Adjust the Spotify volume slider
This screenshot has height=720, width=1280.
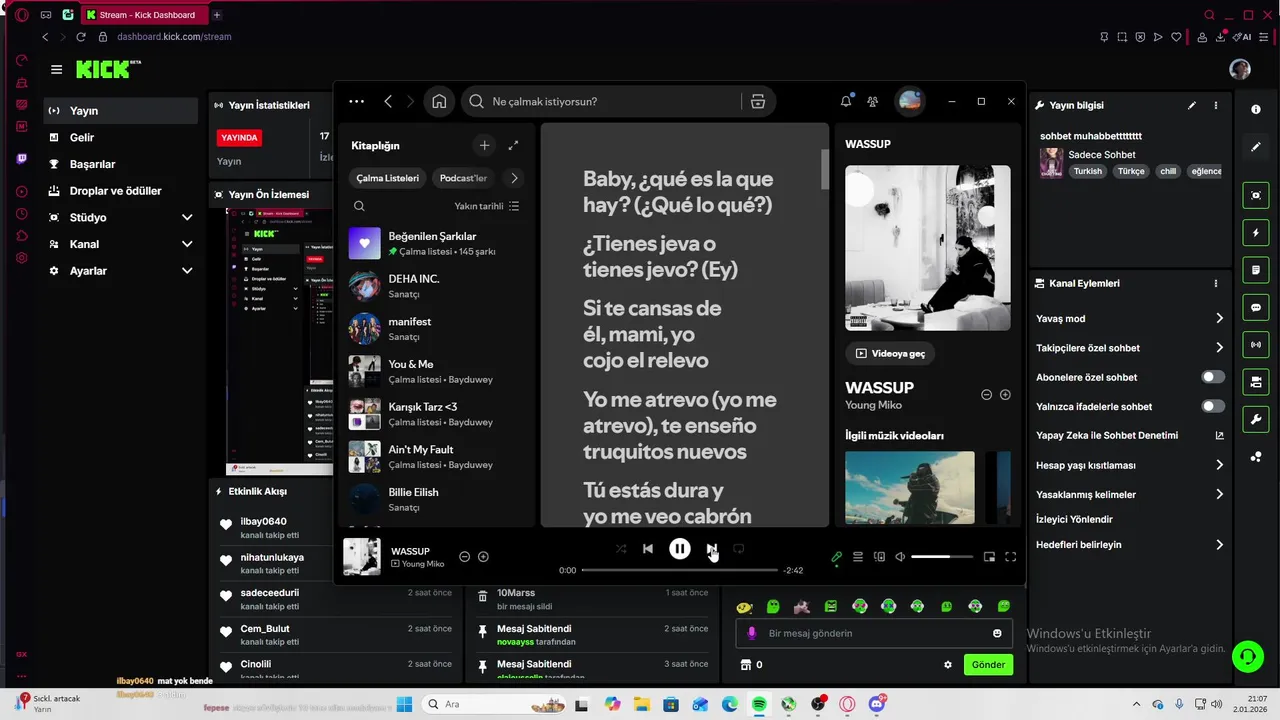click(x=942, y=557)
